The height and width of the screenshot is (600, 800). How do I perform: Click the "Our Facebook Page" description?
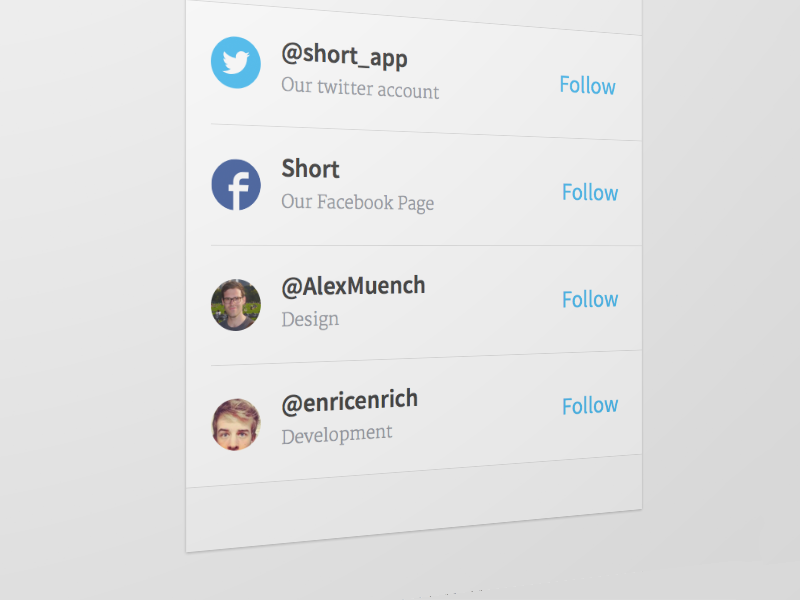357,202
